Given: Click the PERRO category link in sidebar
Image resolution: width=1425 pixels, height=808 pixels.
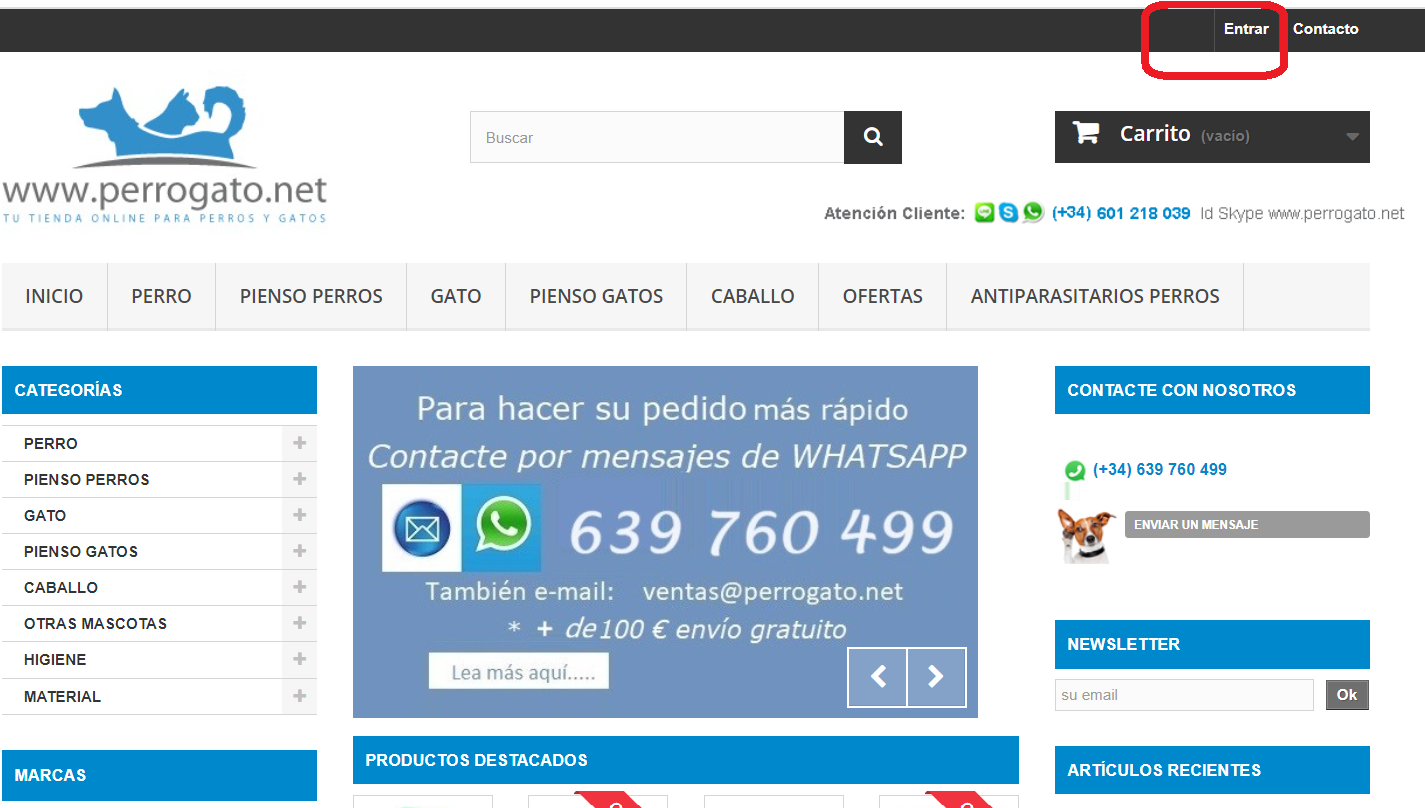Looking at the screenshot, I should pos(51,443).
